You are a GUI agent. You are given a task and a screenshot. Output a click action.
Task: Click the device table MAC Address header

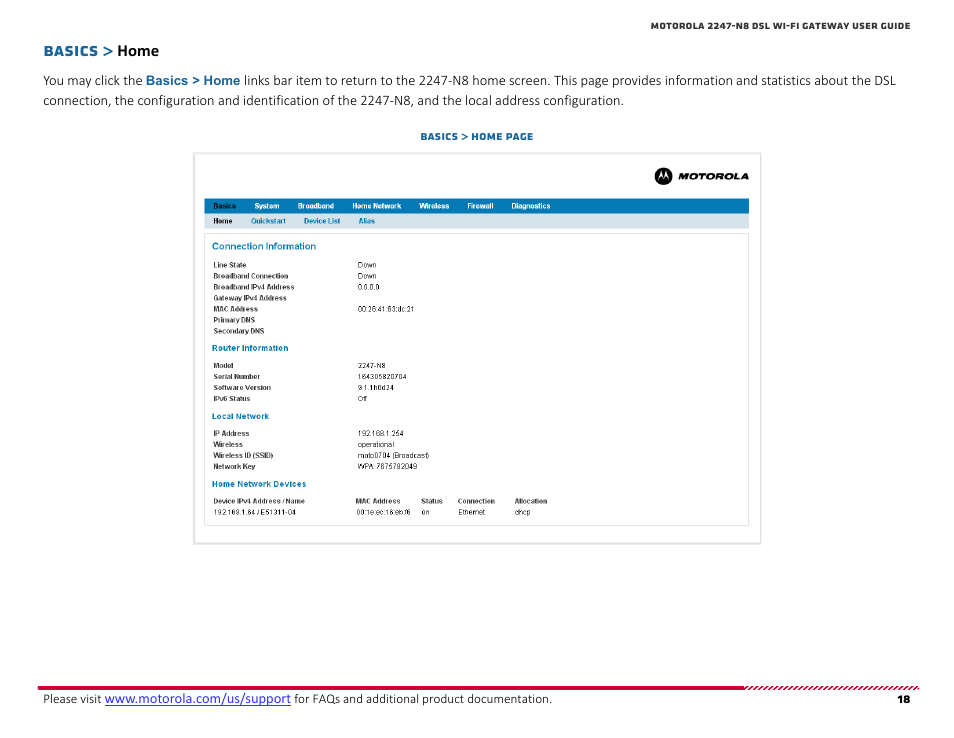378,501
